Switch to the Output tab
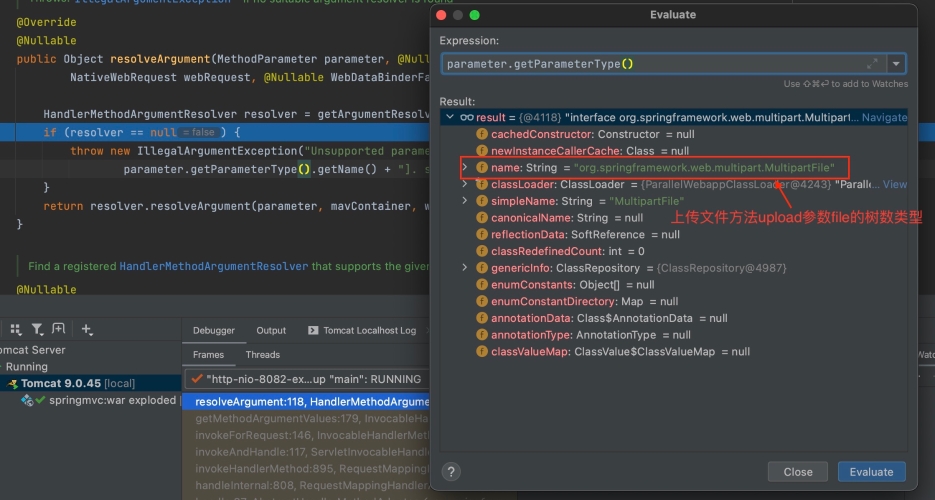The width and height of the screenshot is (935, 500). click(271, 330)
